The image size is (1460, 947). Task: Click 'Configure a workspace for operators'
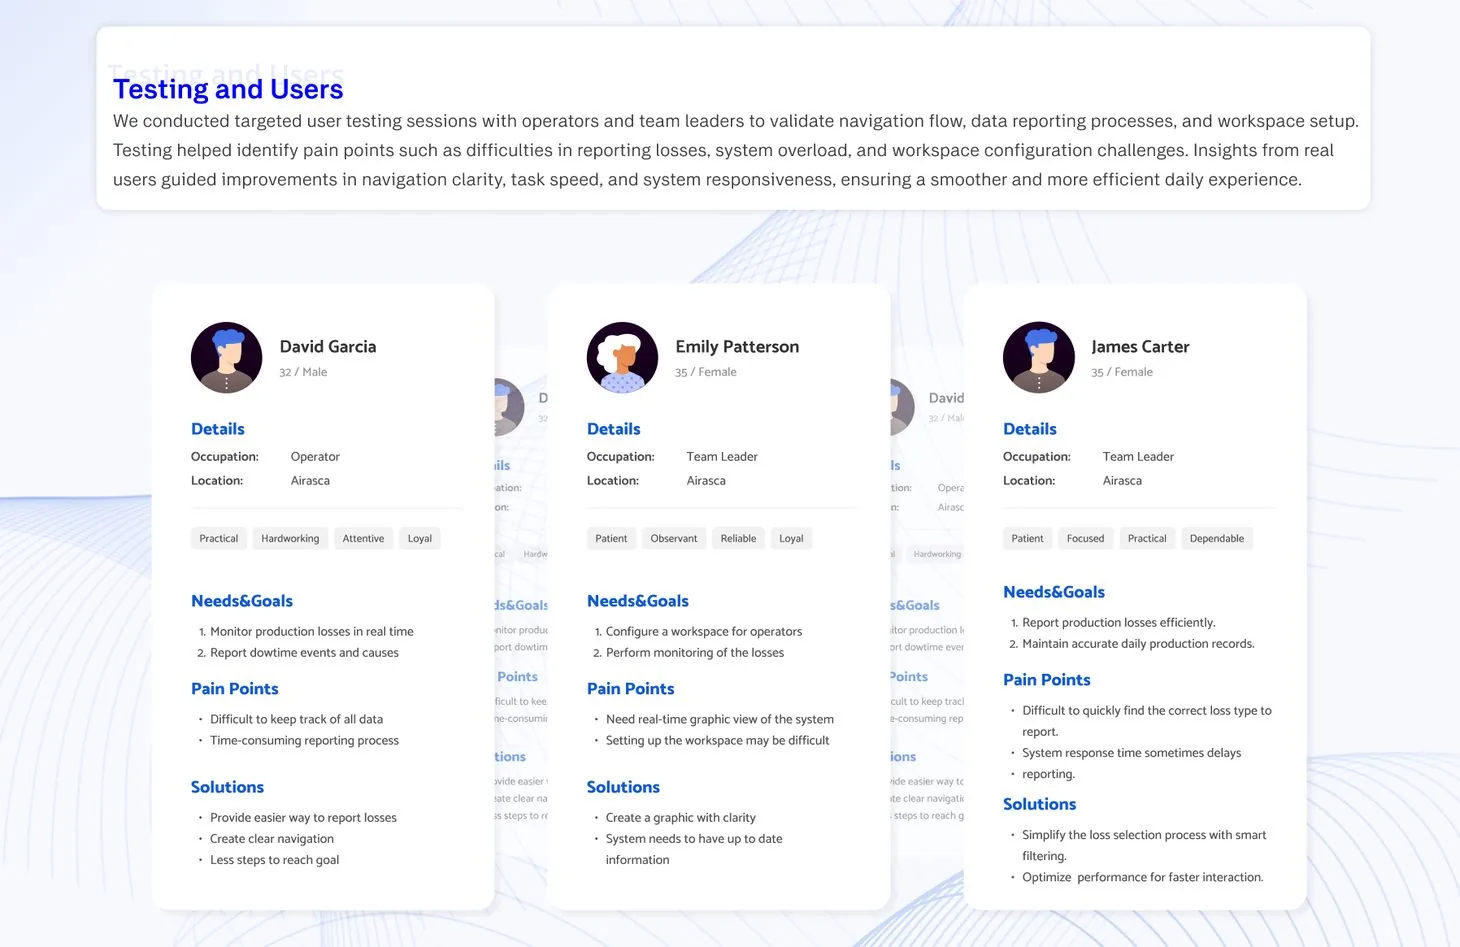tap(704, 631)
